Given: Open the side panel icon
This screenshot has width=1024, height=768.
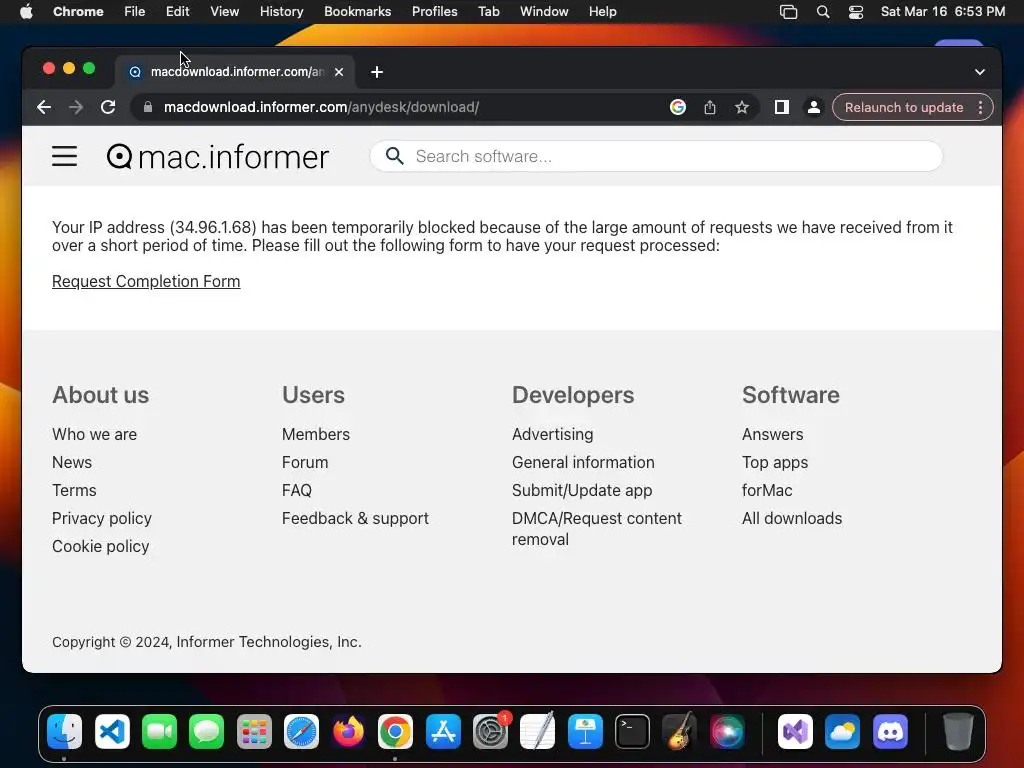Looking at the screenshot, I should click(782, 107).
